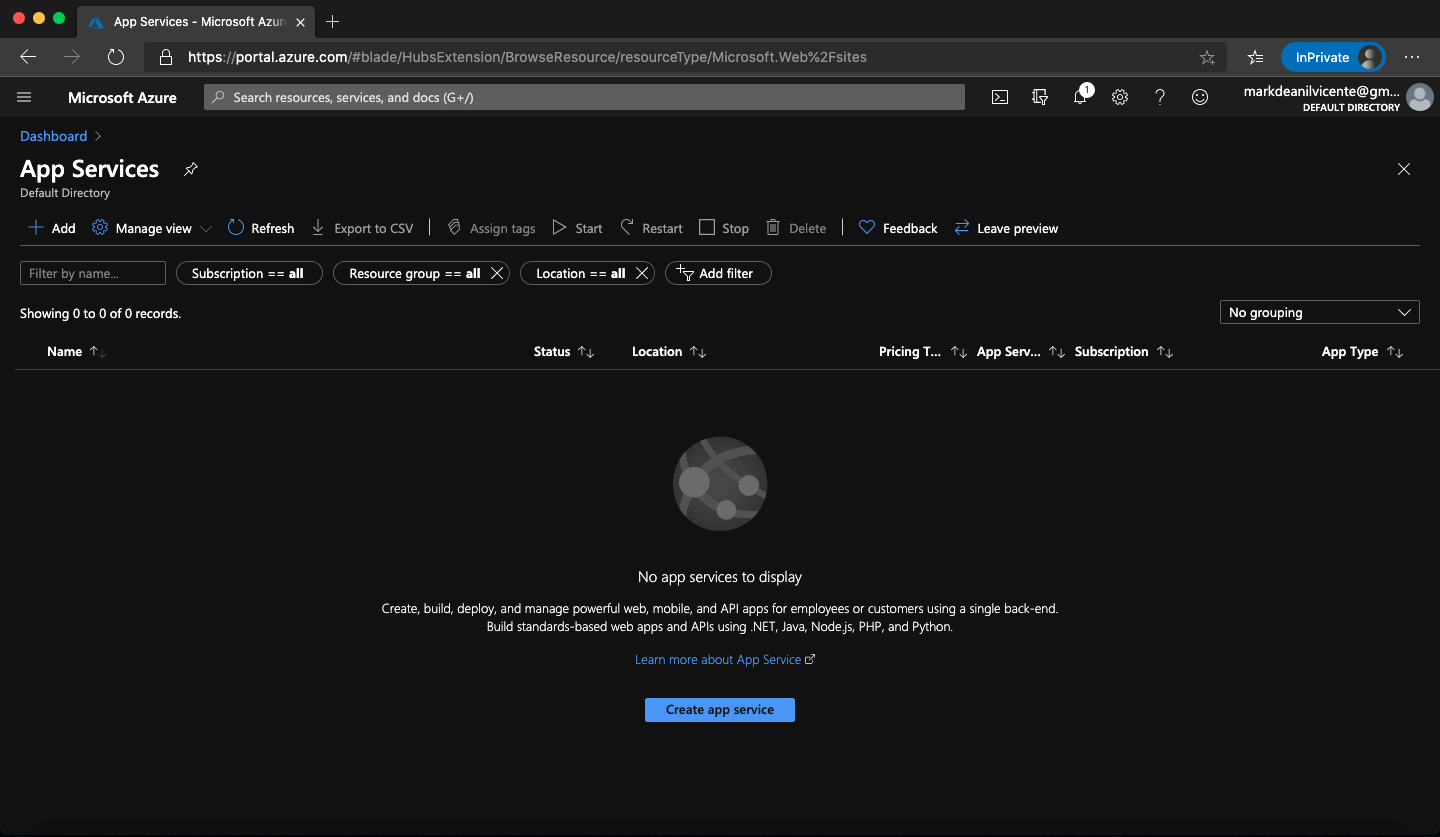The height and width of the screenshot is (837, 1440).
Task: Remove the Resource group filter pill
Action: coord(497,273)
